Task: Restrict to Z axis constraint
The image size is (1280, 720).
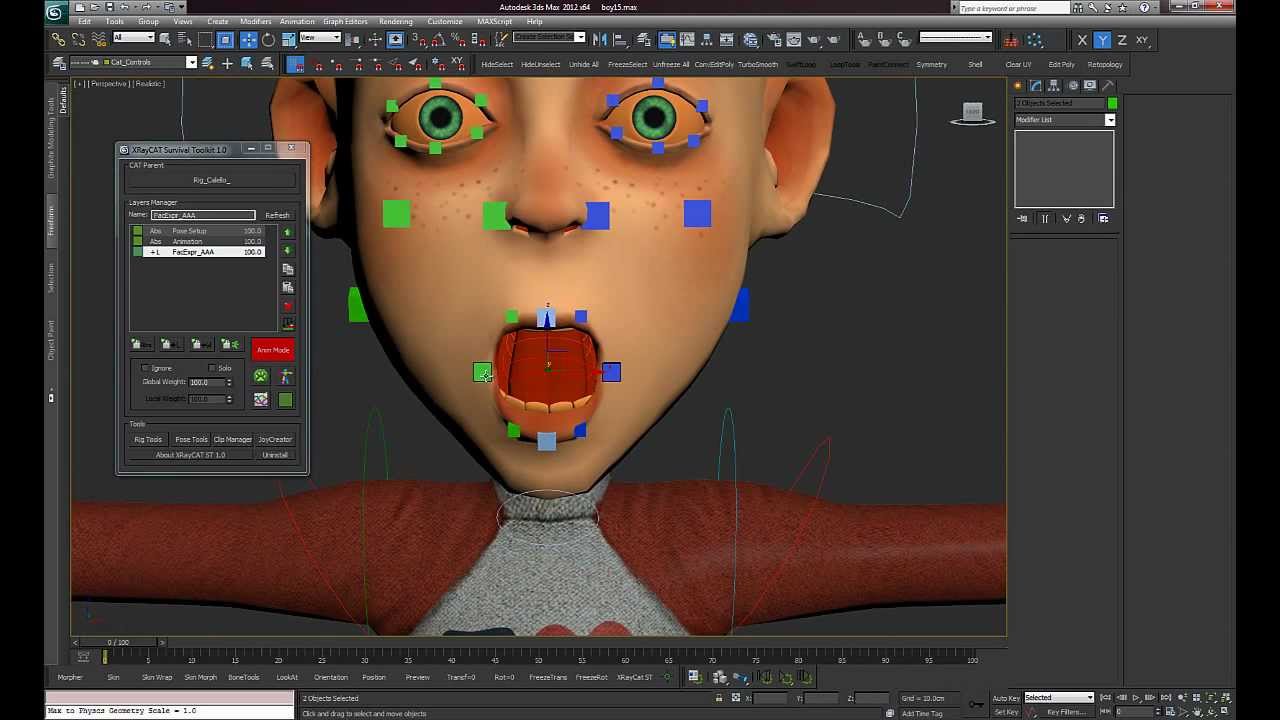Action: coord(1122,40)
